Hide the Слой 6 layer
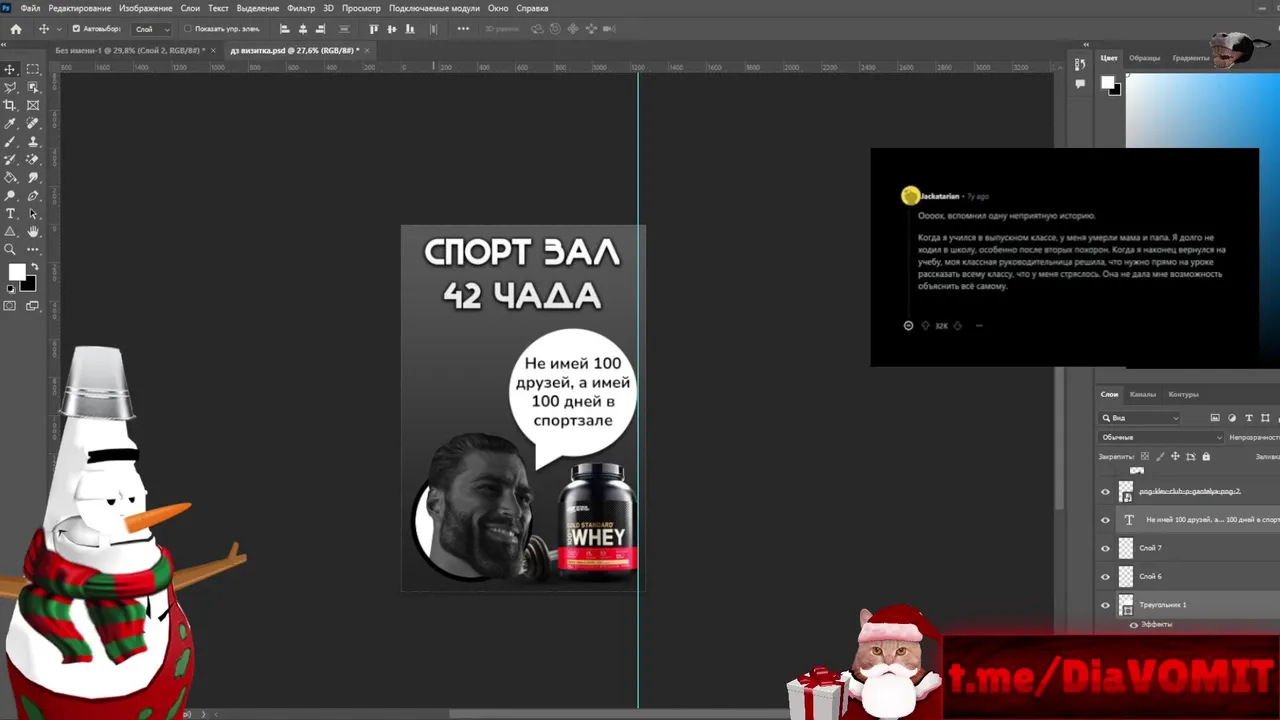The image size is (1280, 720). [1105, 576]
